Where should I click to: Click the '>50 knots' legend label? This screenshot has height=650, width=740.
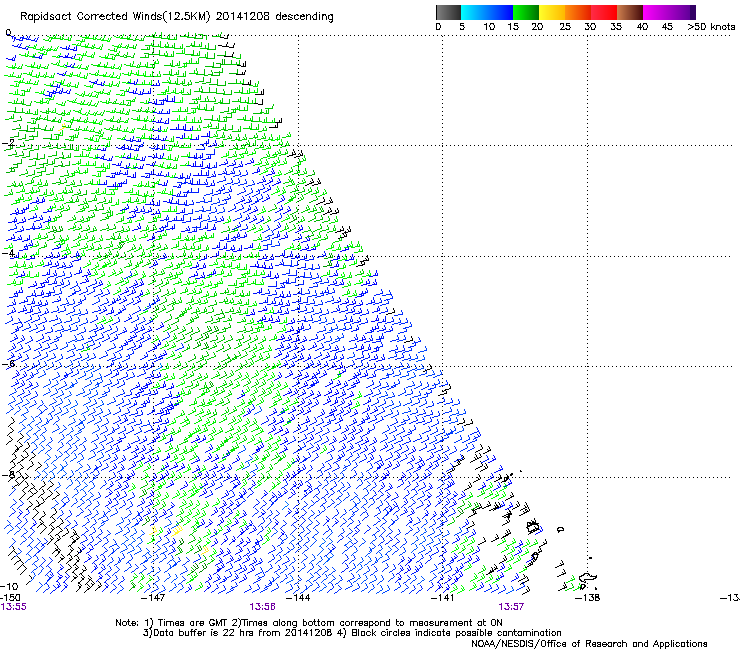[711, 26]
